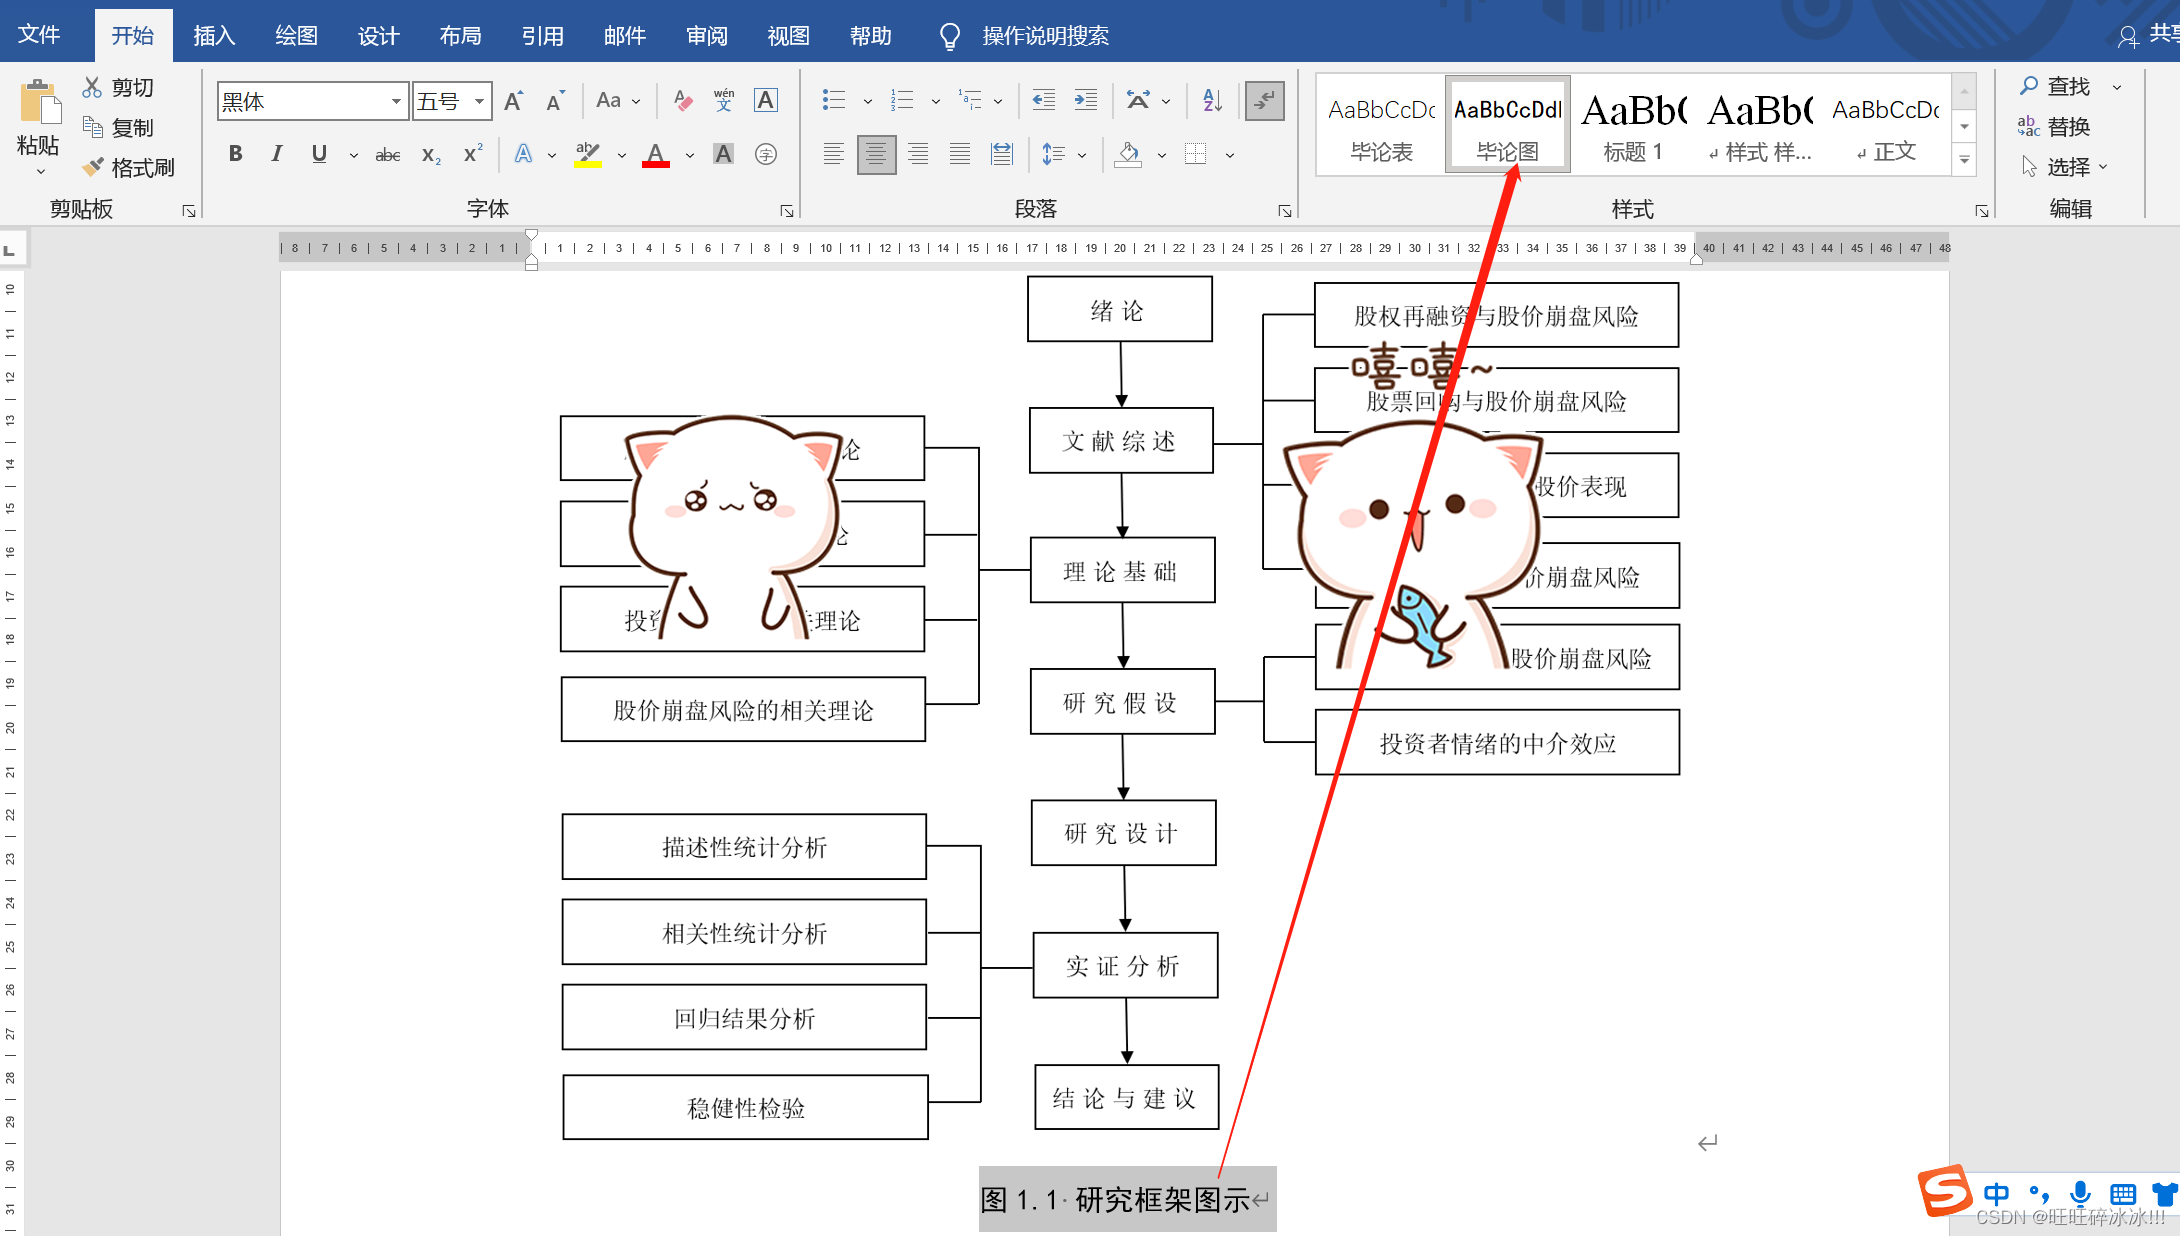Open Sogou soft keyboard icon

pyautogui.click(x=2122, y=1194)
